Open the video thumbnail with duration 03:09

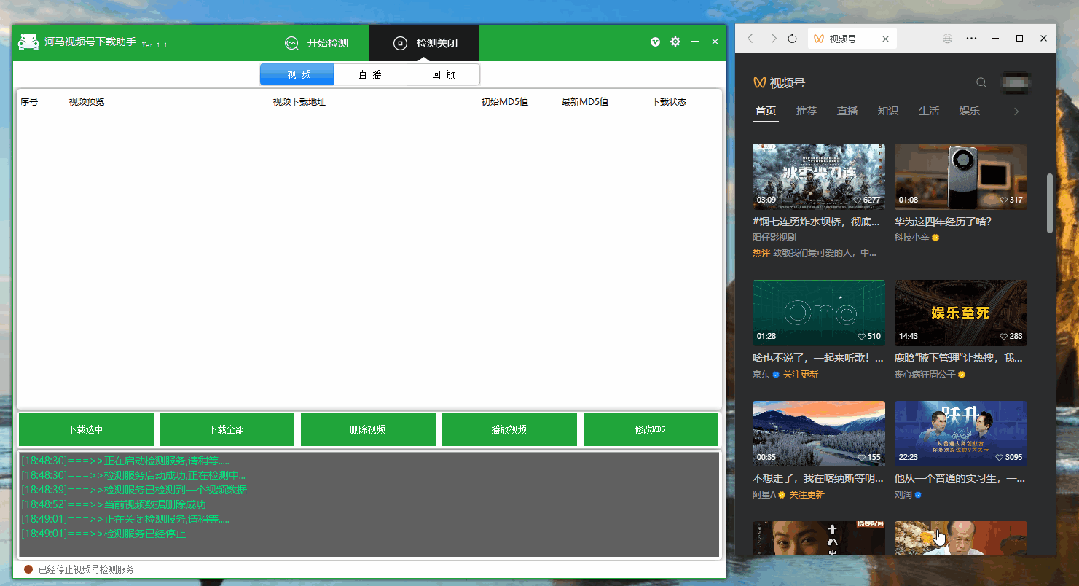coord(819,176)
